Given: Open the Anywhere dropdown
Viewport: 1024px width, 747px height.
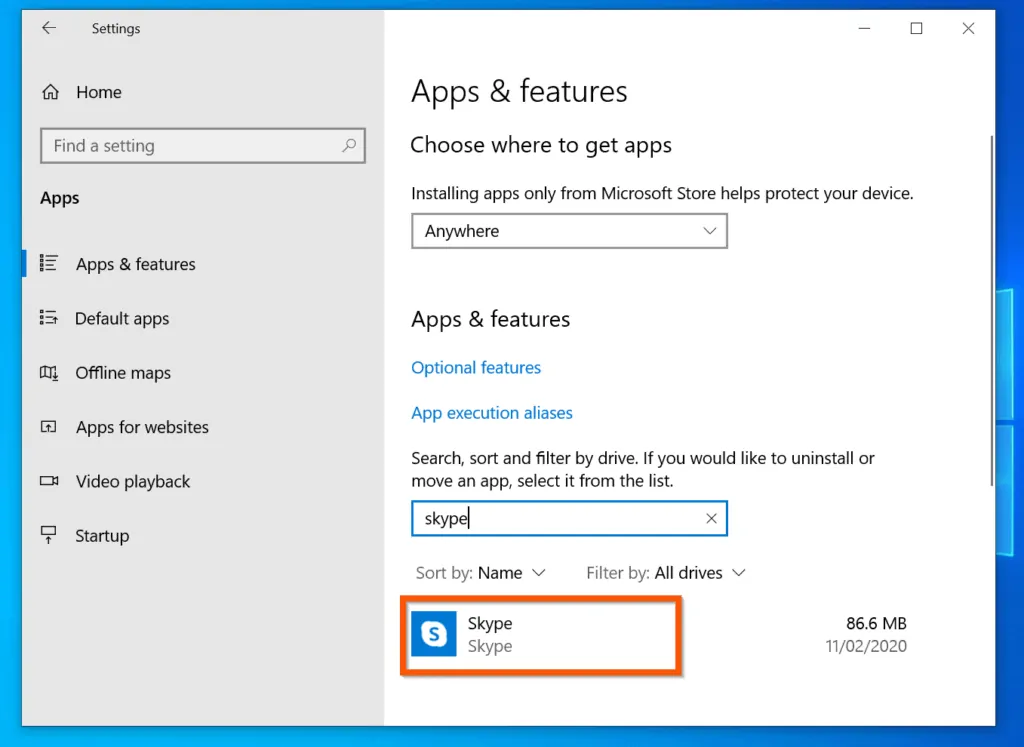Looking at the screenshot, I should (x=569, y=231).
